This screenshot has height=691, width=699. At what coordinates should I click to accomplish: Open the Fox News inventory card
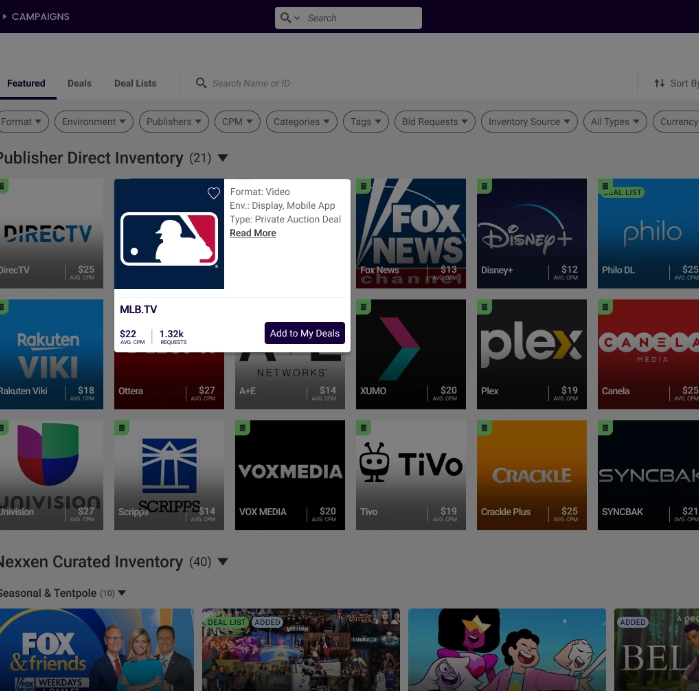pos(411,234)
